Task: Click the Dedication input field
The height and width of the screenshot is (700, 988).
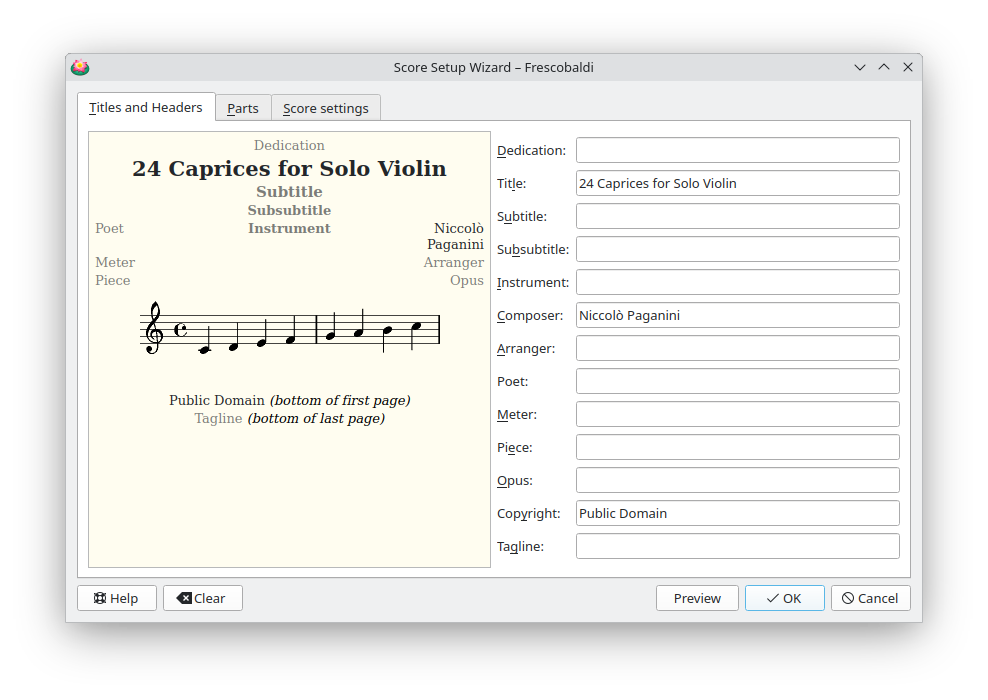Action: (x=737, y=151)
